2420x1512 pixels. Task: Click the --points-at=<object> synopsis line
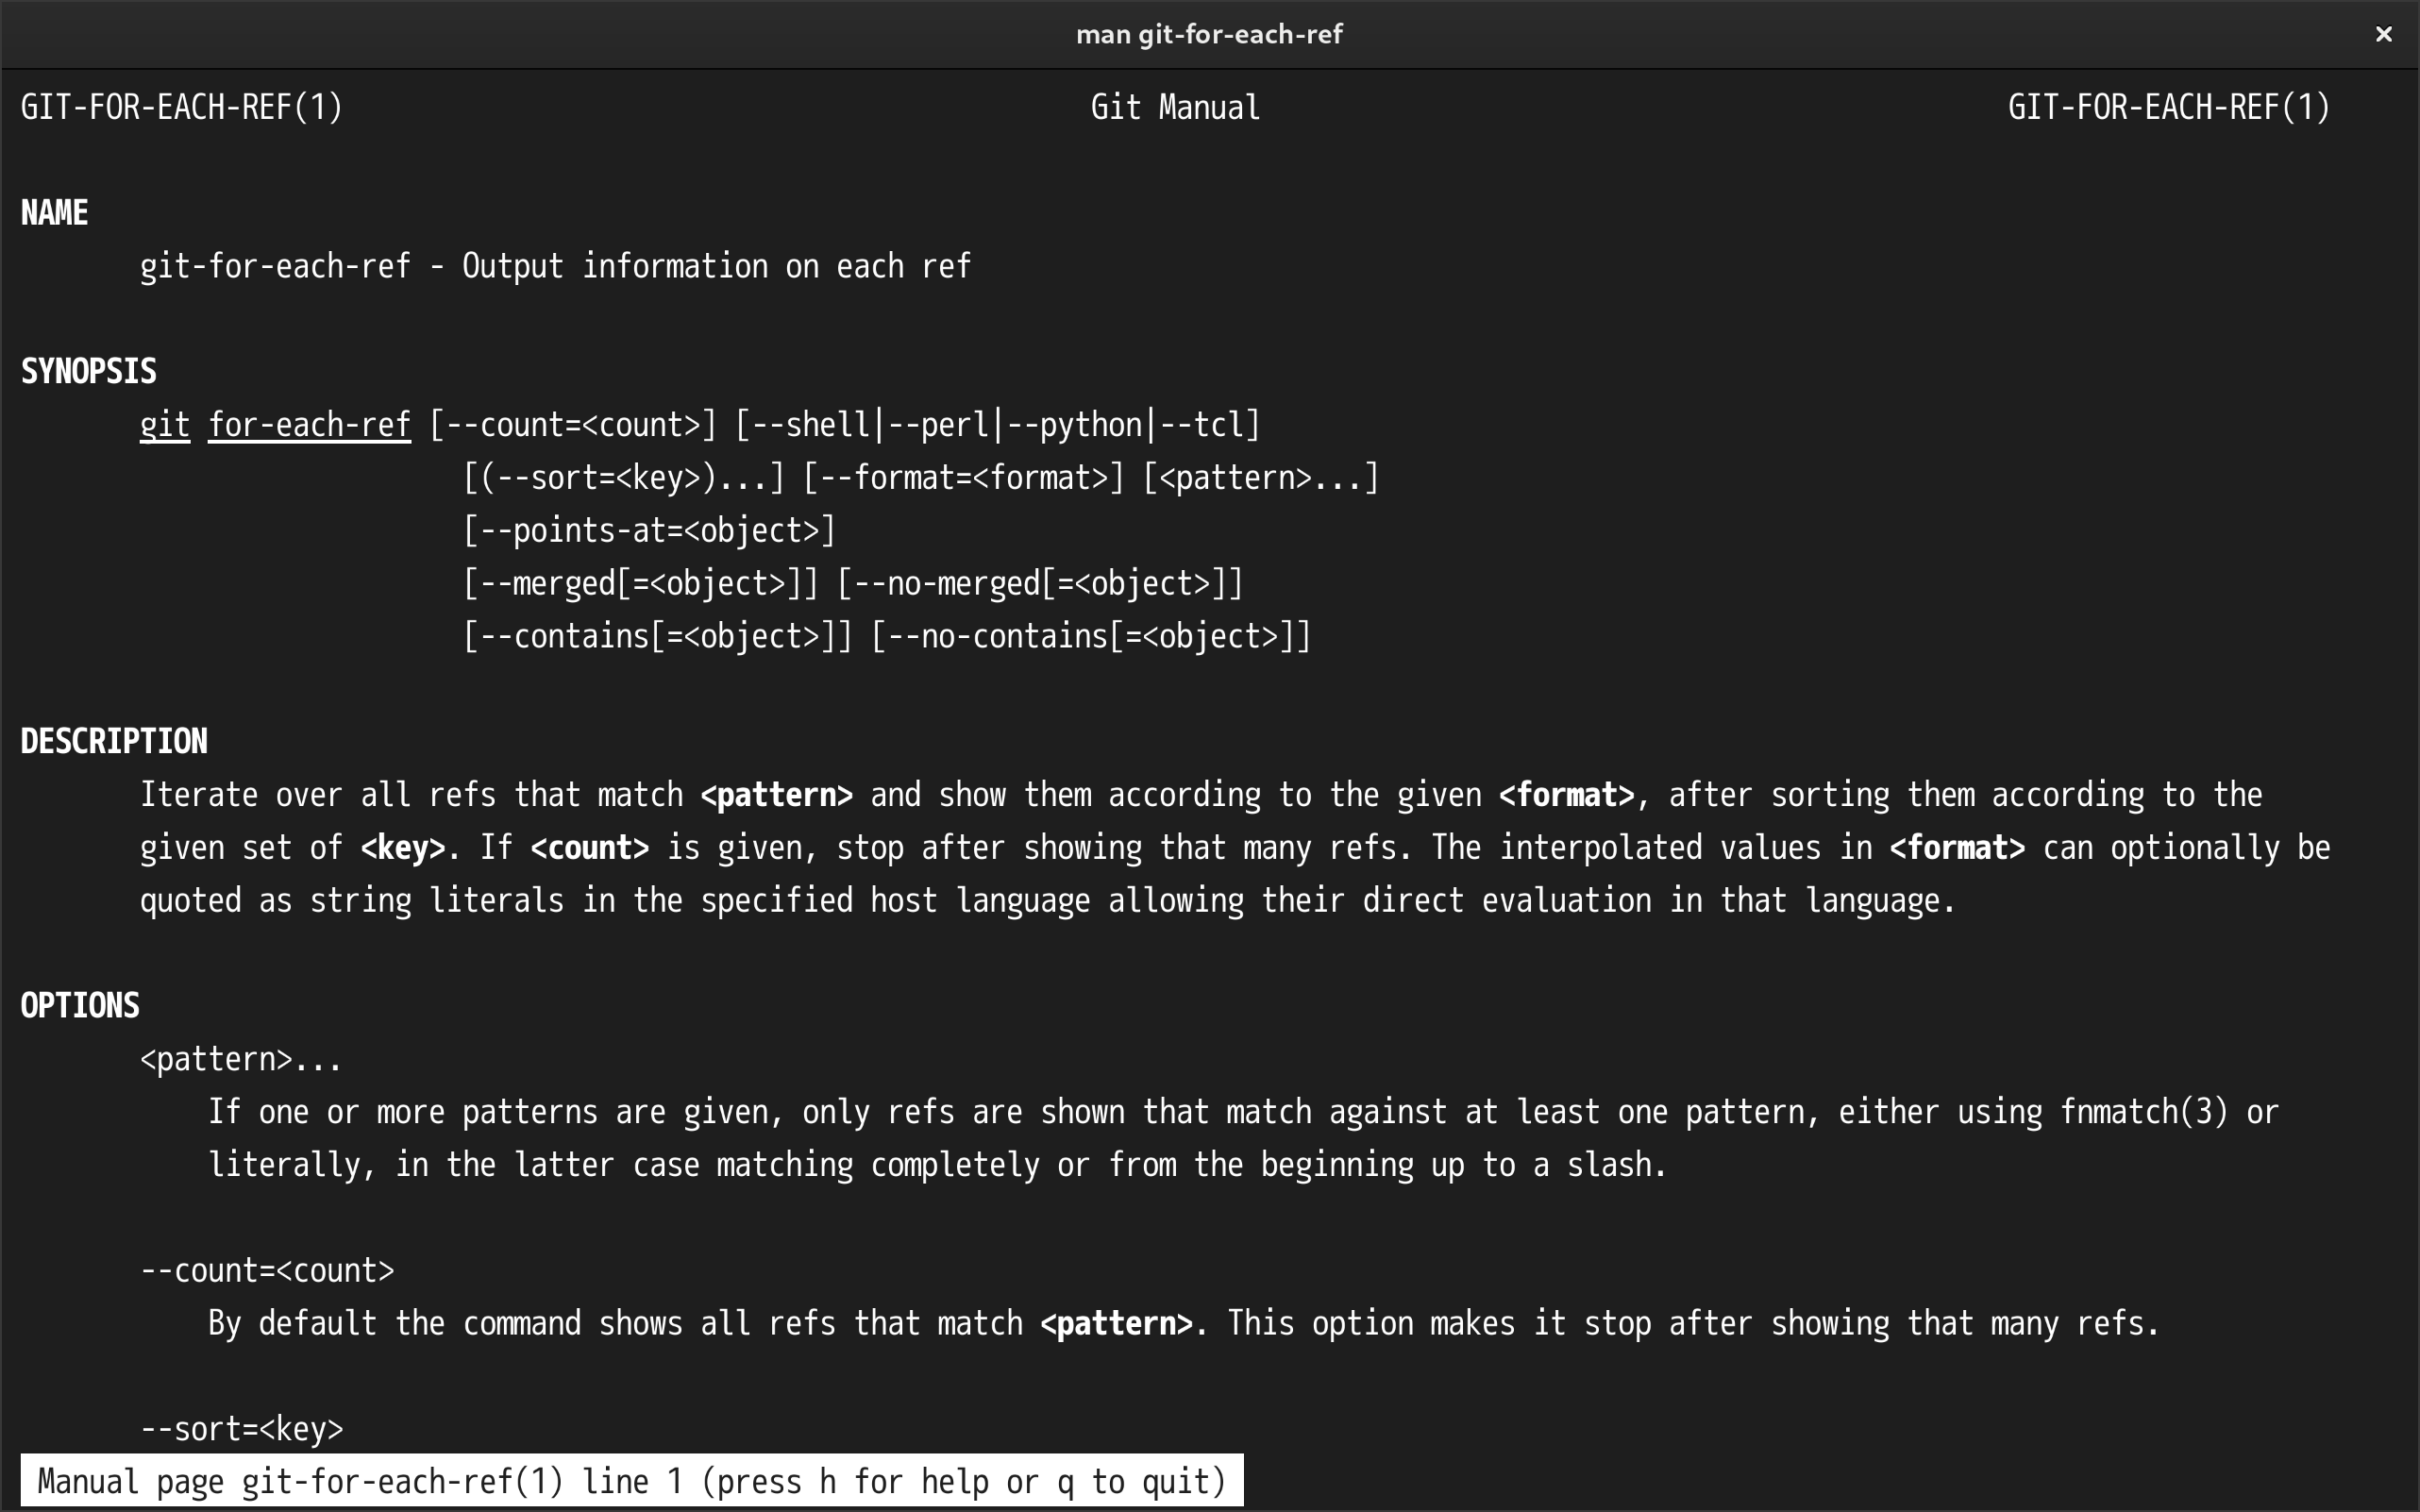(648, 530)
